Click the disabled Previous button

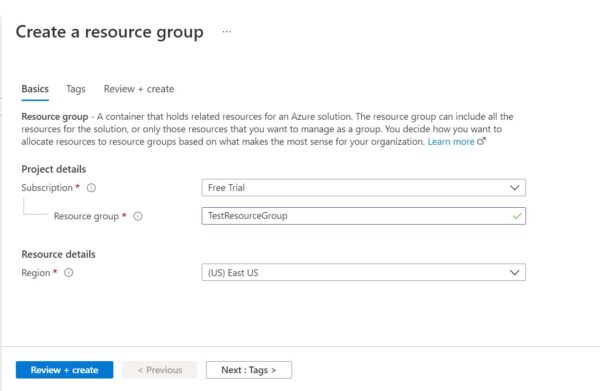tap(160, 370)
